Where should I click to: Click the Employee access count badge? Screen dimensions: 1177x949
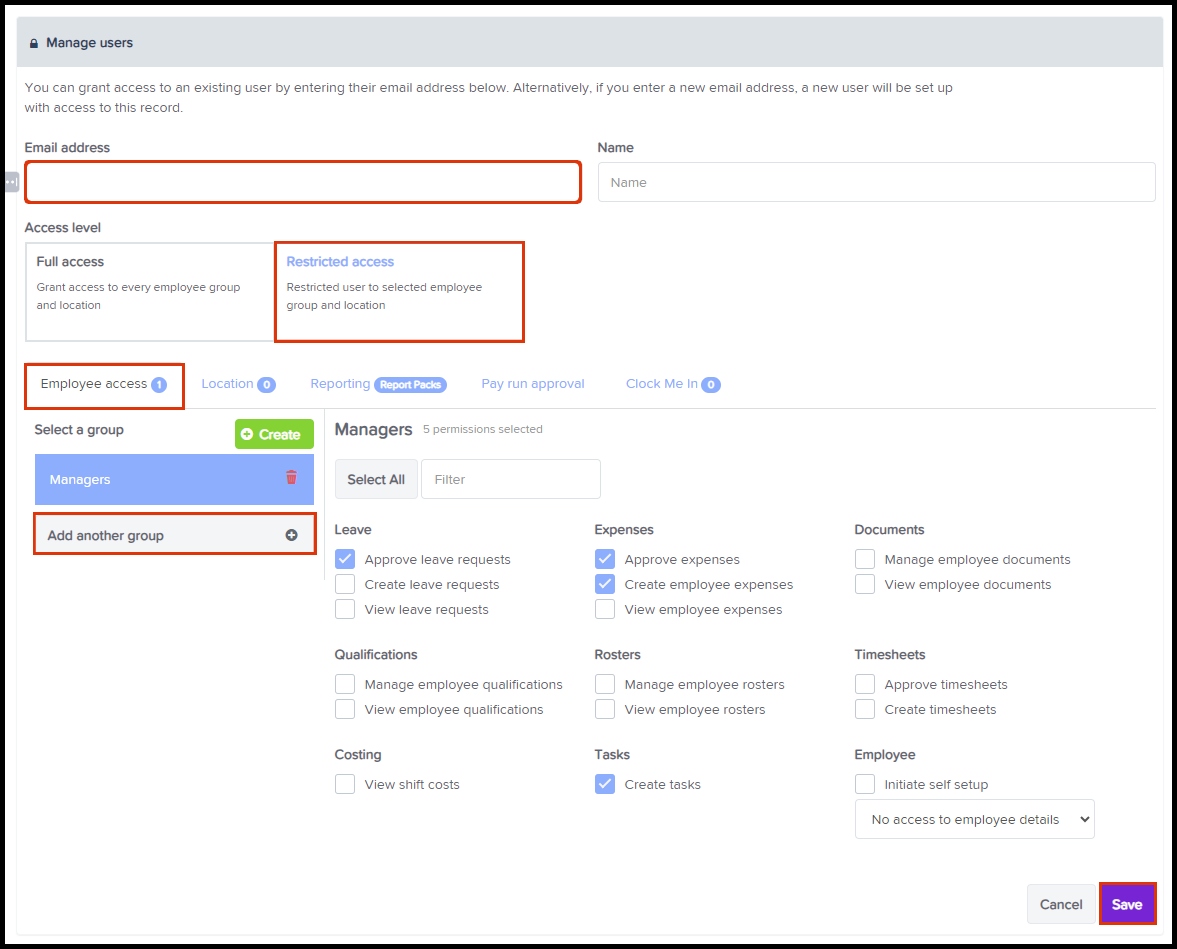(159, 385)
